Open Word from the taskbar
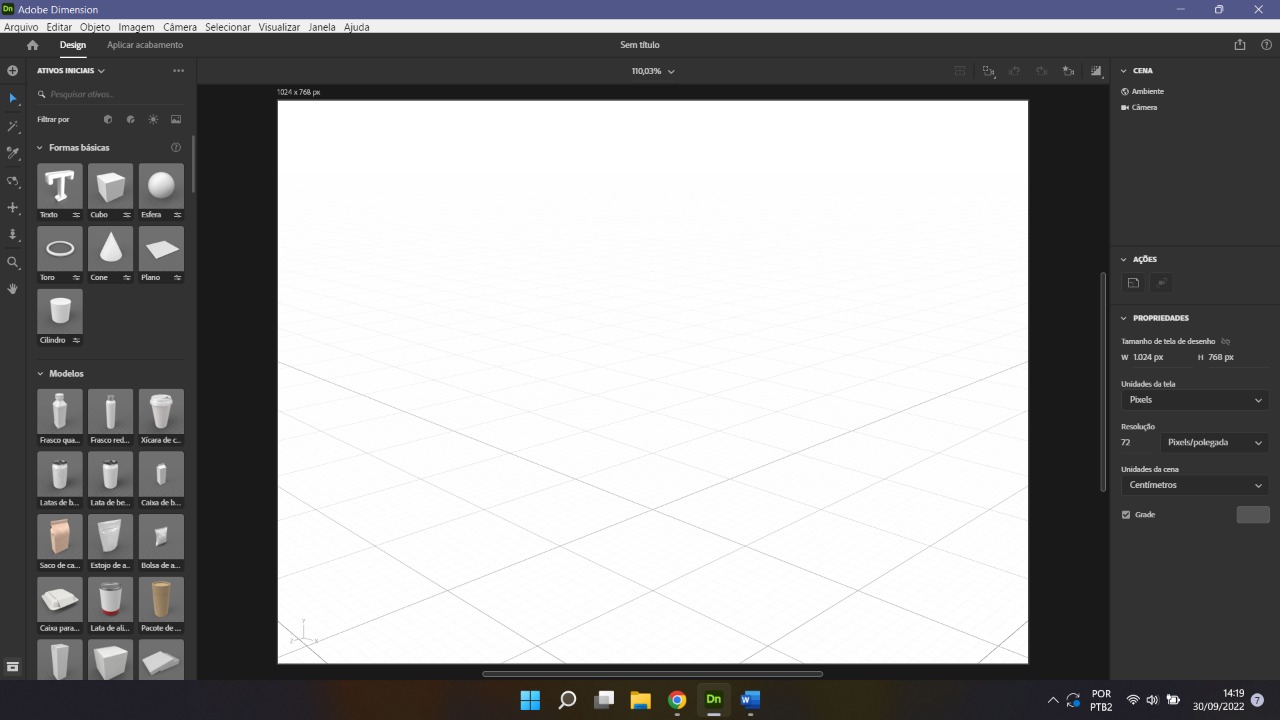 click(750, 700)
